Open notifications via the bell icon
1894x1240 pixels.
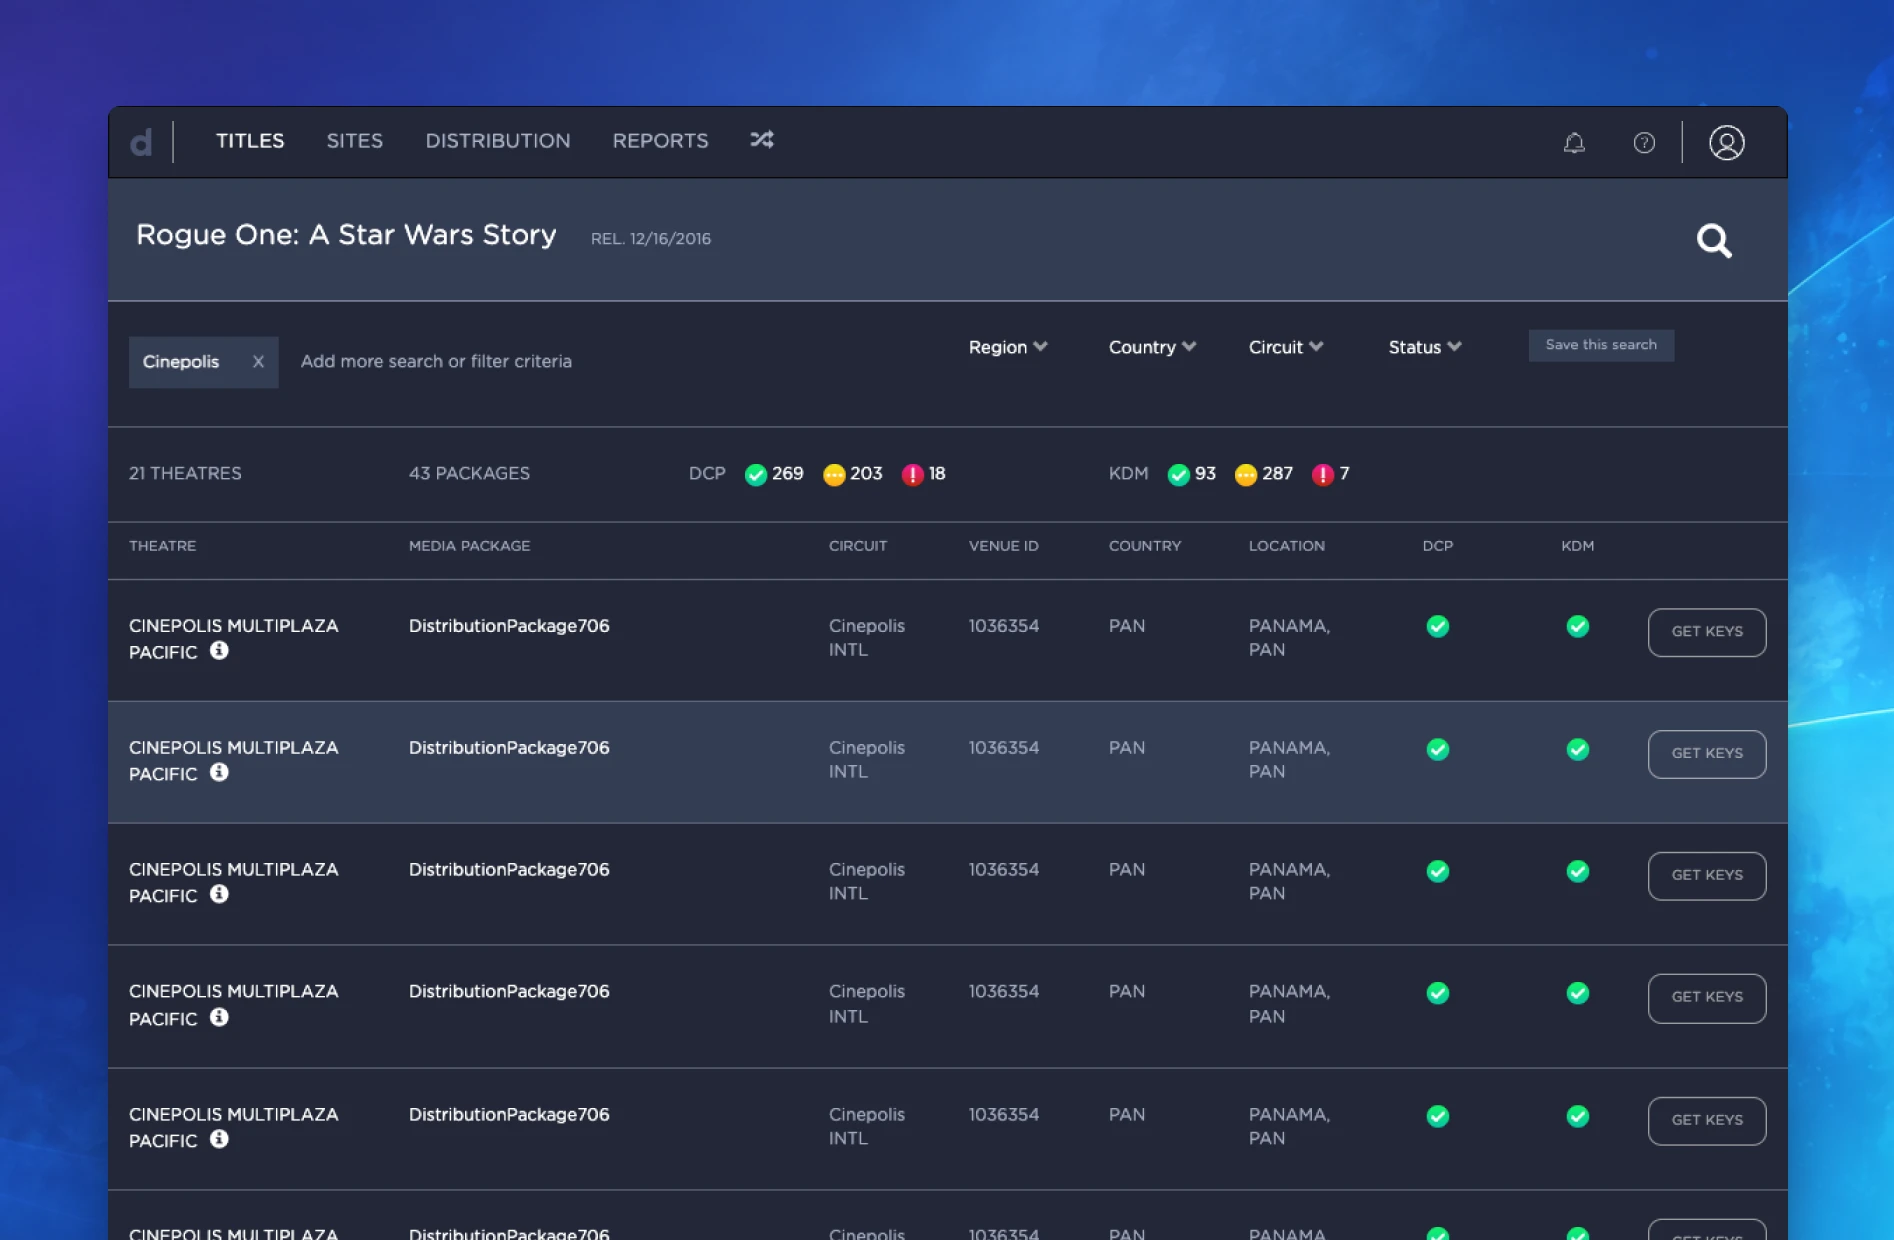pos(1574,143)
